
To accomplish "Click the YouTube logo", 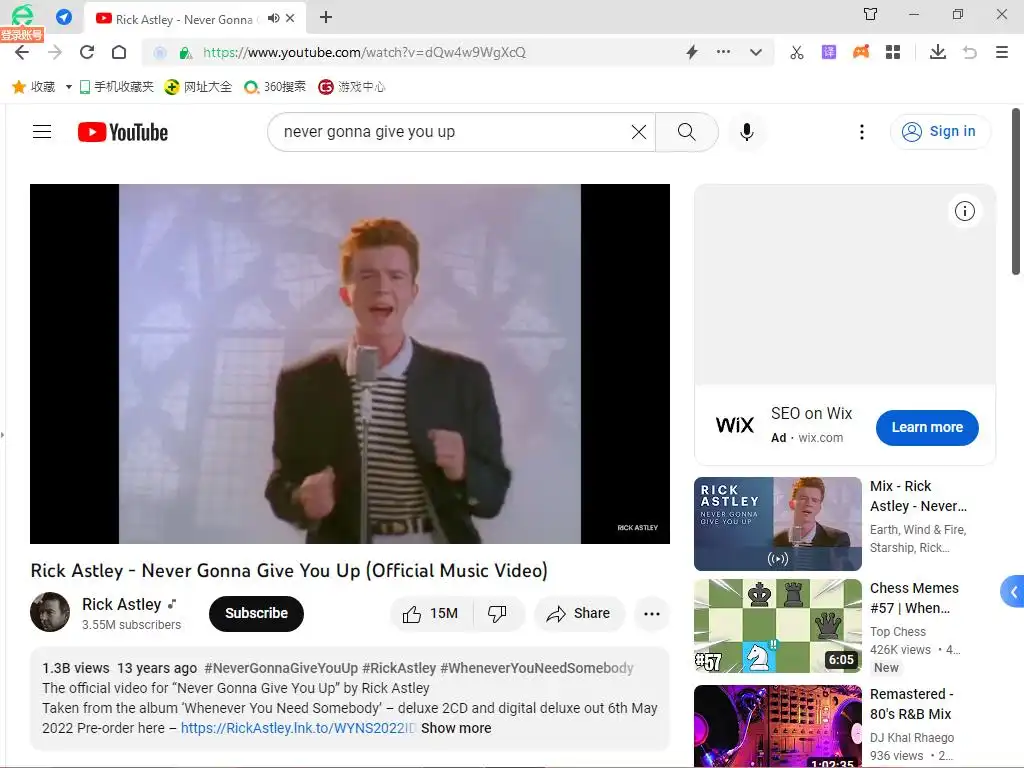I will pos(123,132).
